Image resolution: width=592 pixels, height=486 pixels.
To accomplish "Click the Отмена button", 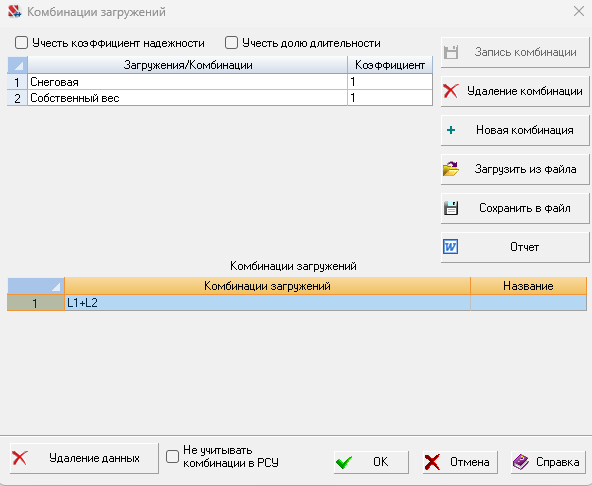I will point(460,462).
